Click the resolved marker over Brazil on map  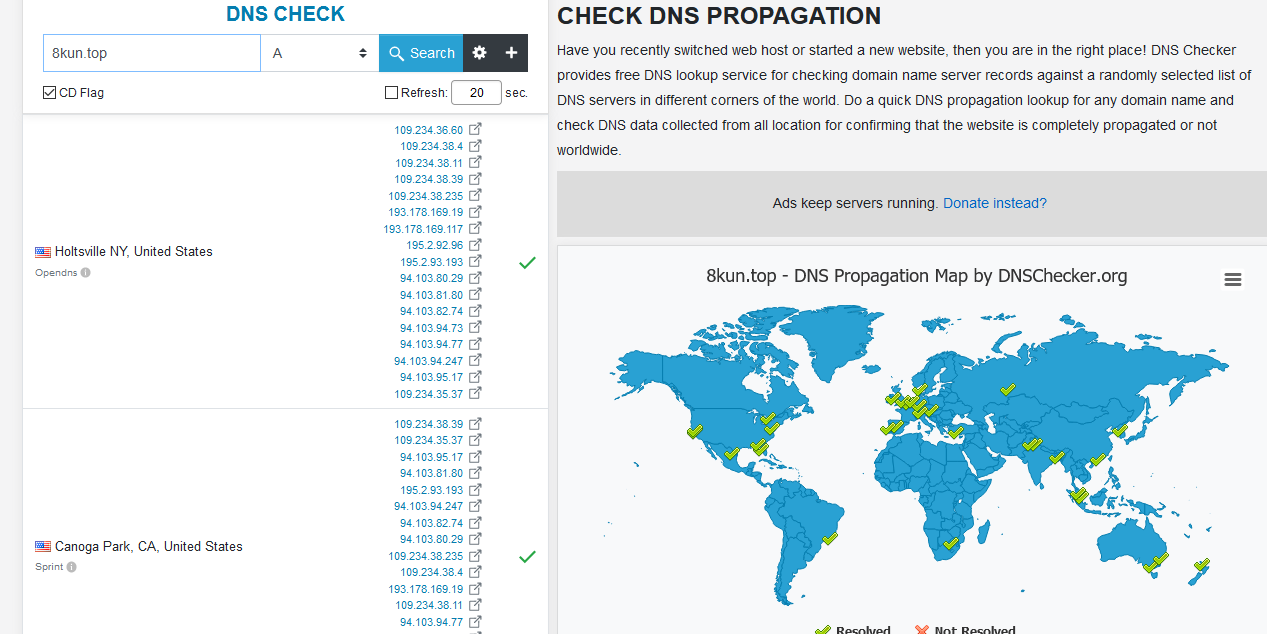tap(829, 538)
